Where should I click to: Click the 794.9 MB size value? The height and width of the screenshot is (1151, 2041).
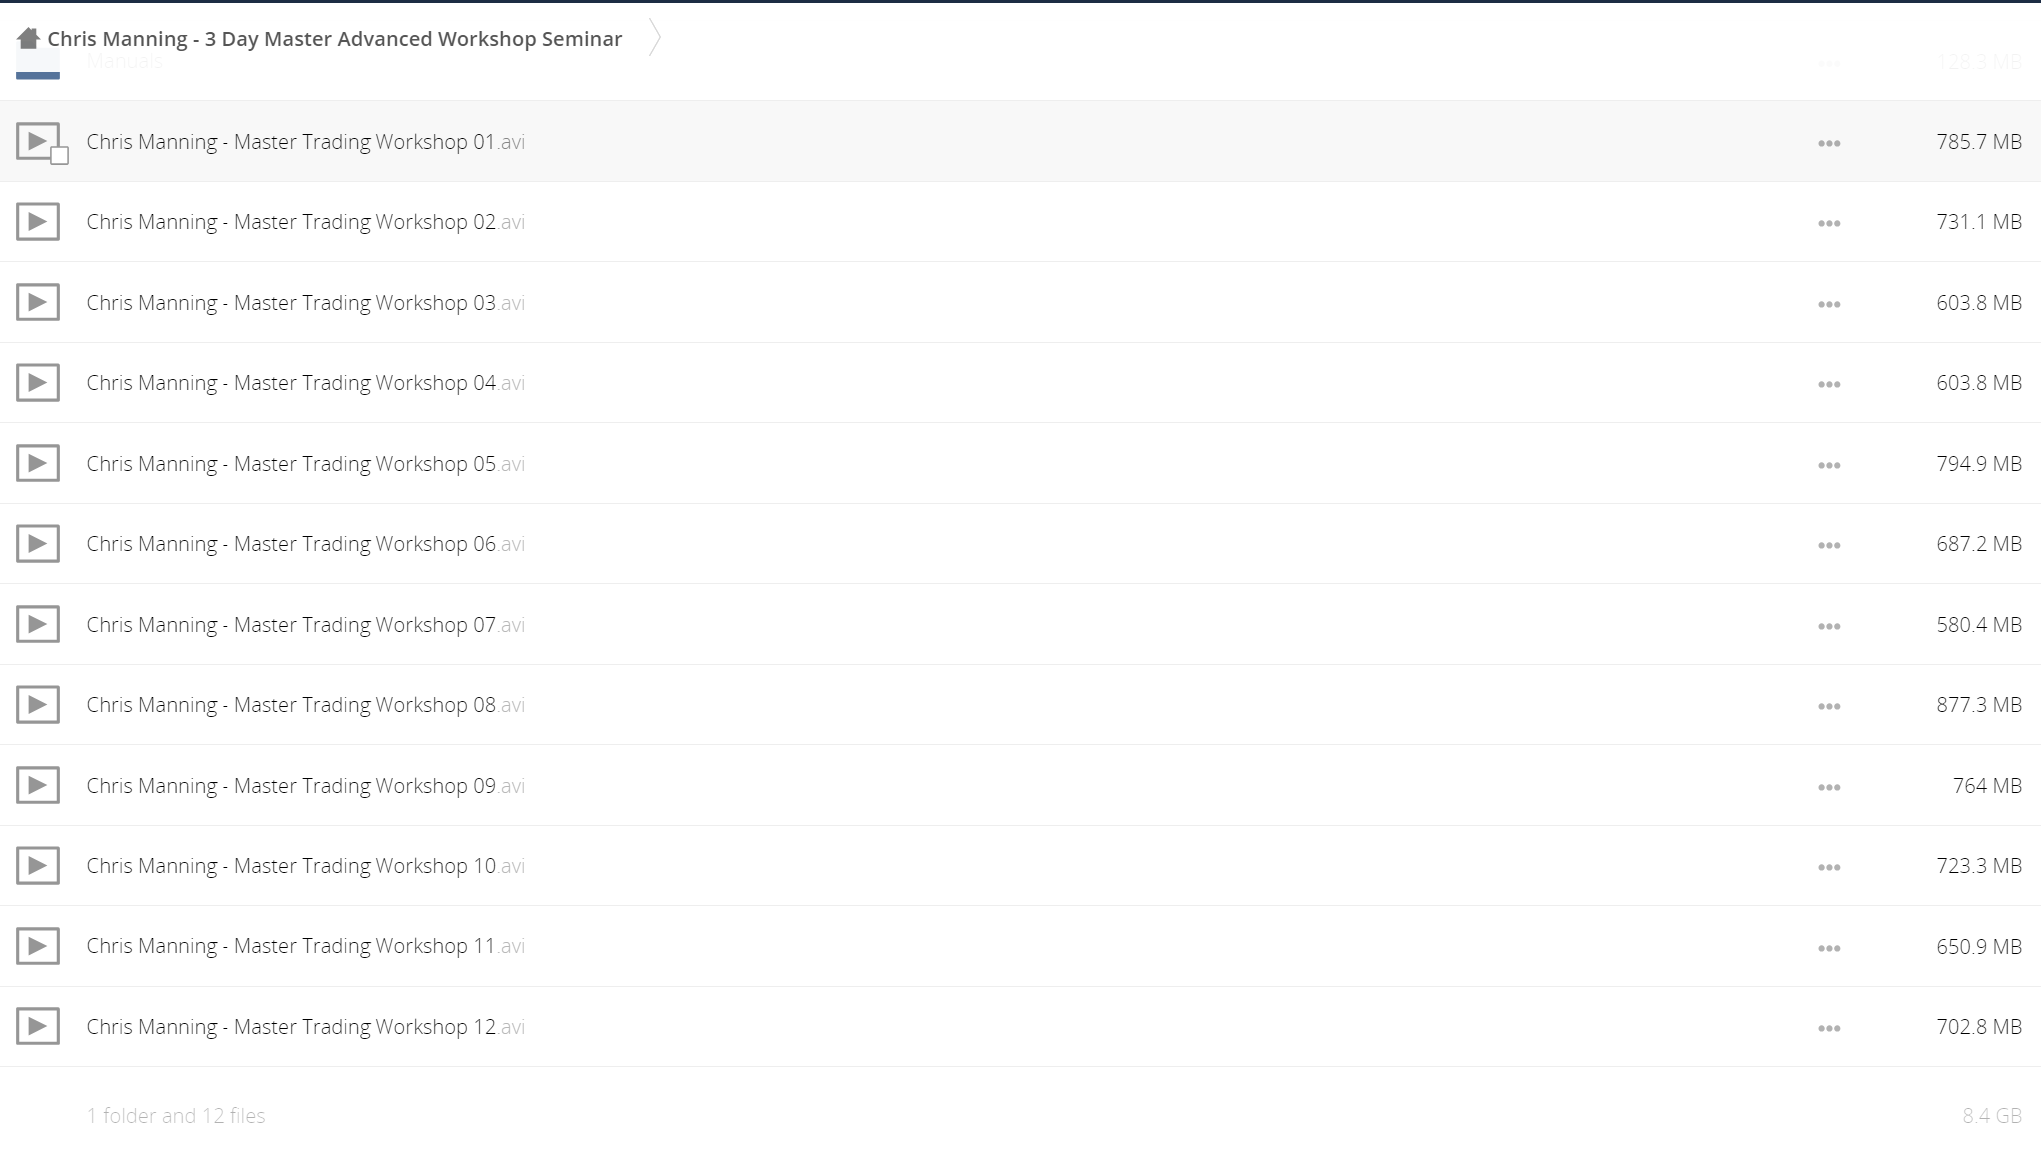(x=1979, y=464)
